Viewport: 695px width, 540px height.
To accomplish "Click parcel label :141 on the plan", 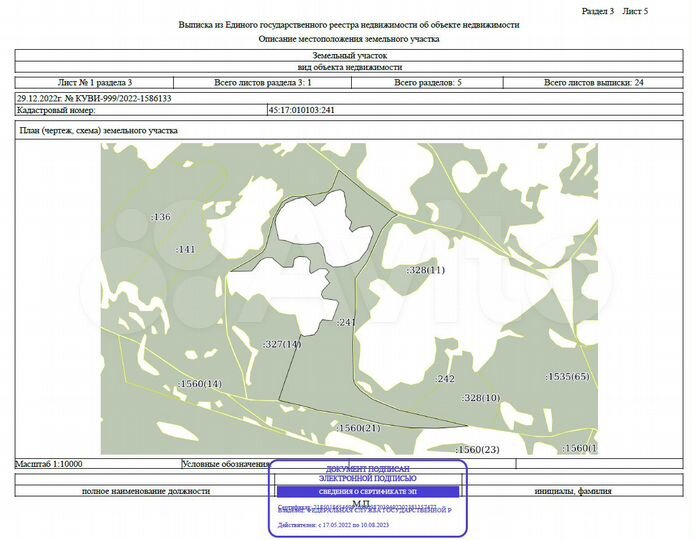I will coord(185,250).
